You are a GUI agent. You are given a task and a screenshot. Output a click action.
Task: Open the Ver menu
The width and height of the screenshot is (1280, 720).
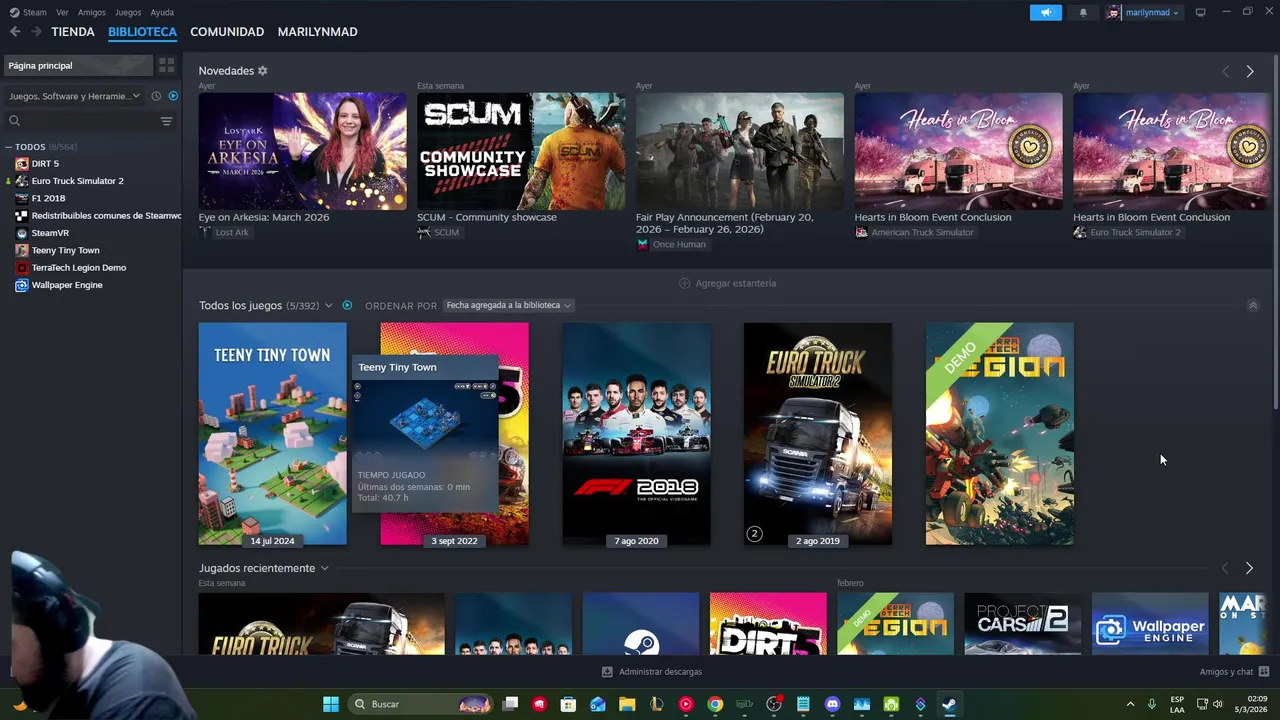coord(62,12)
